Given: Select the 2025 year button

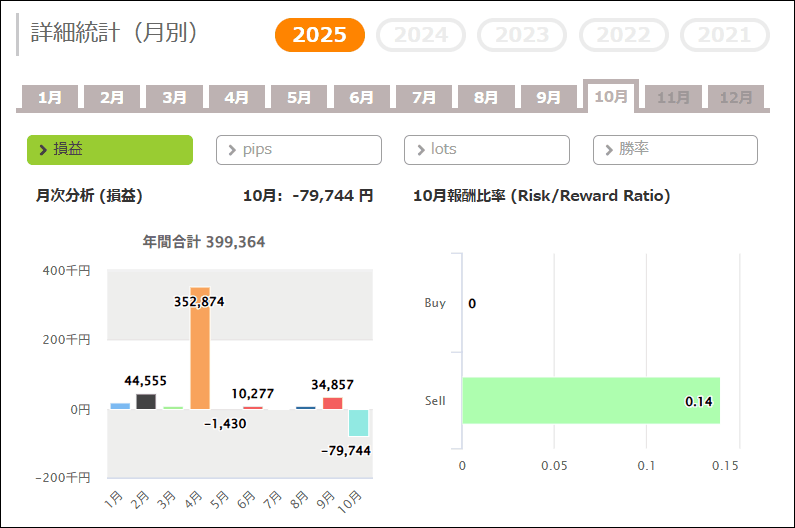Looking at the screenshot, I should pyautogui.click(x=320, y=36).
